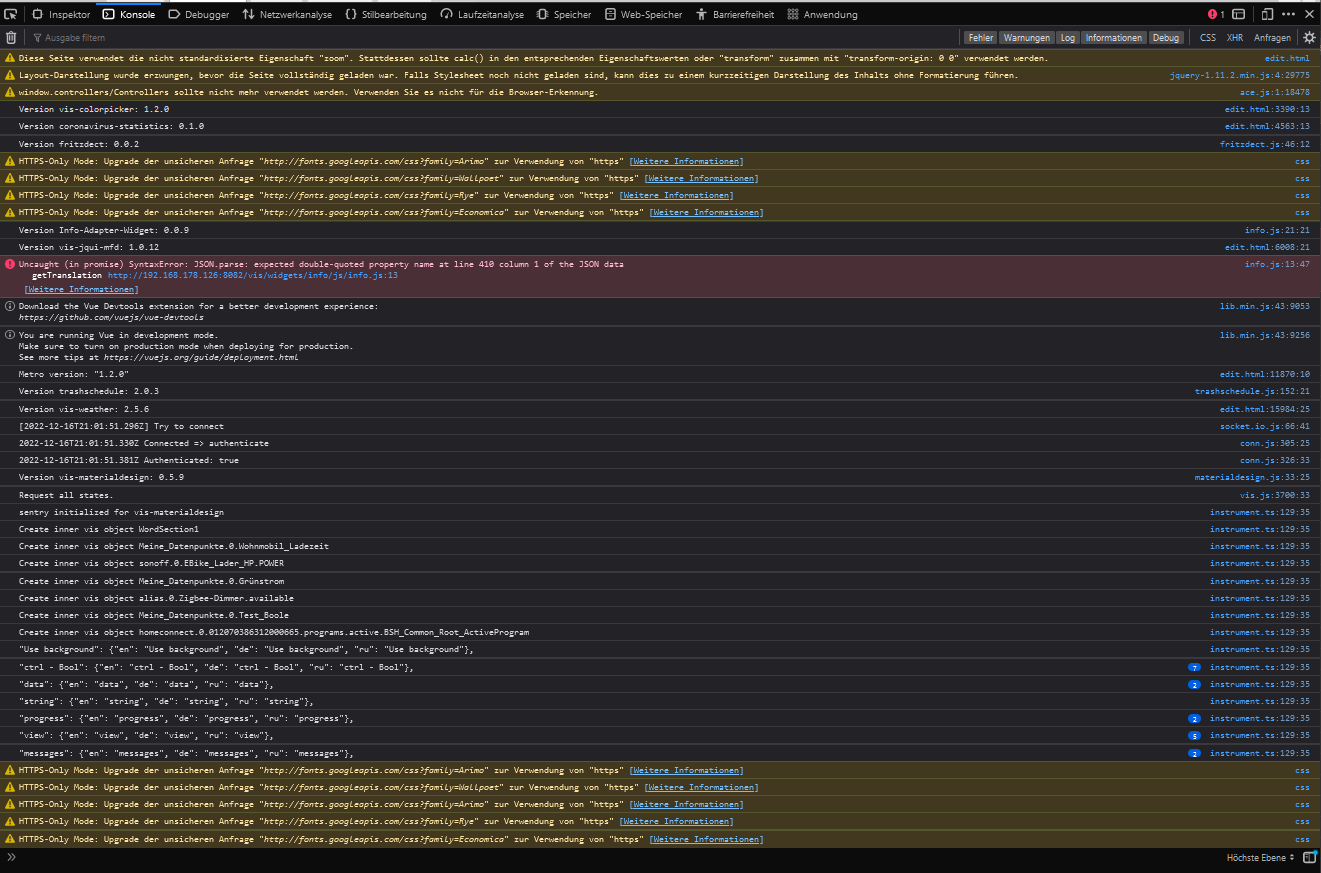The height and width of the screenshot is (873, 1321).
Task: Open the github.com/vuejs/vue-devtools link
Action: click(111, 317)
